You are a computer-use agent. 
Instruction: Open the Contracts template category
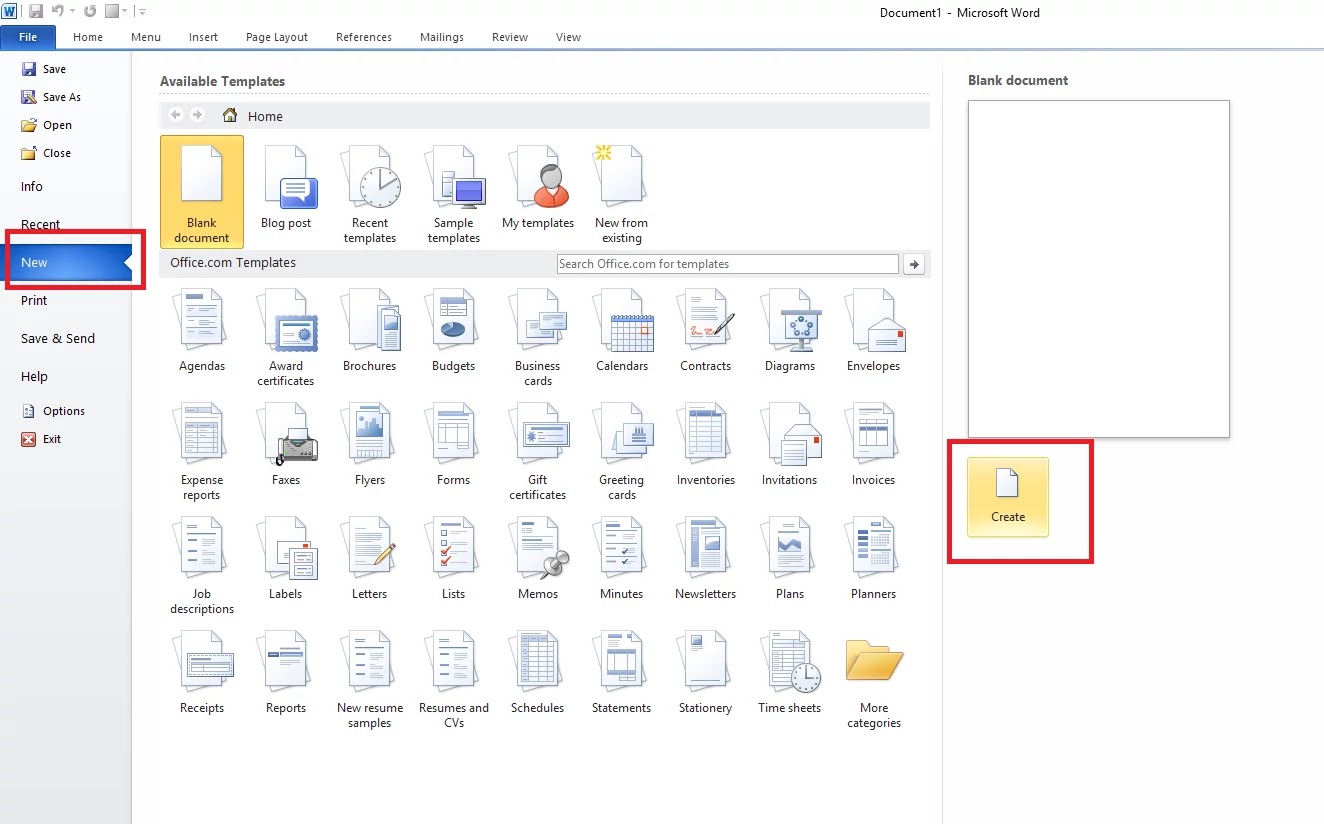tap(706, 331)
